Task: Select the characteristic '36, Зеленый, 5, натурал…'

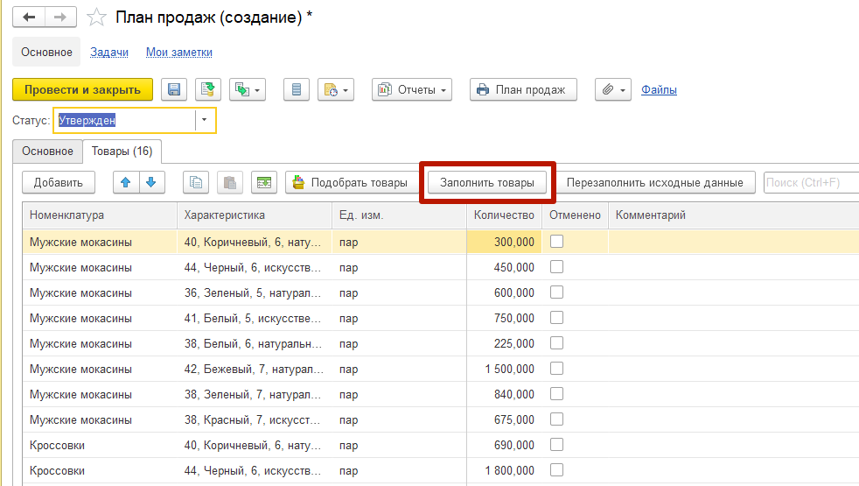Action: tap(255, 293)
